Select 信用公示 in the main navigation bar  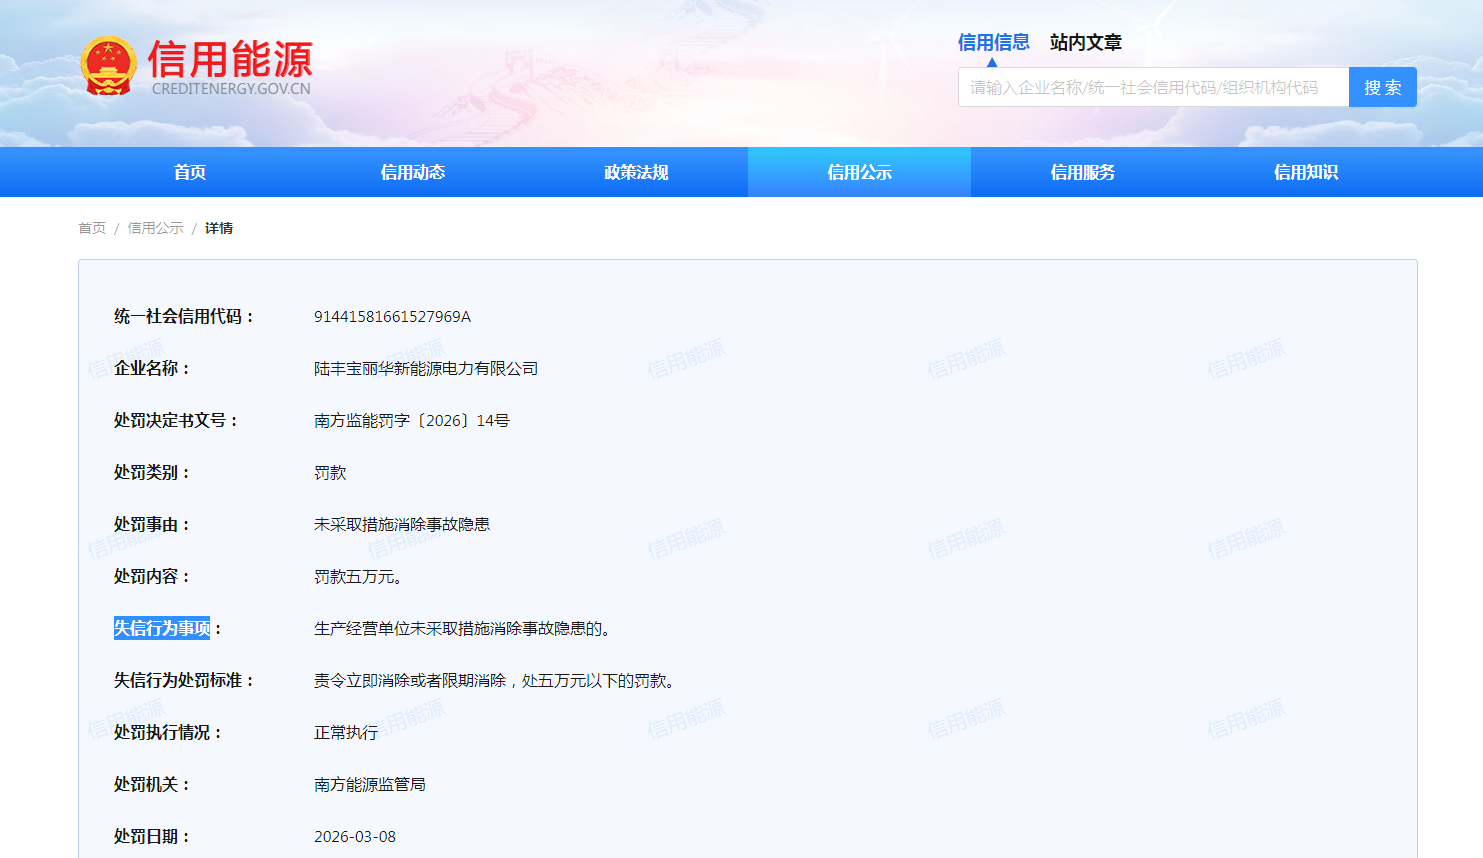pyautogui.click(x=859, y=172)
